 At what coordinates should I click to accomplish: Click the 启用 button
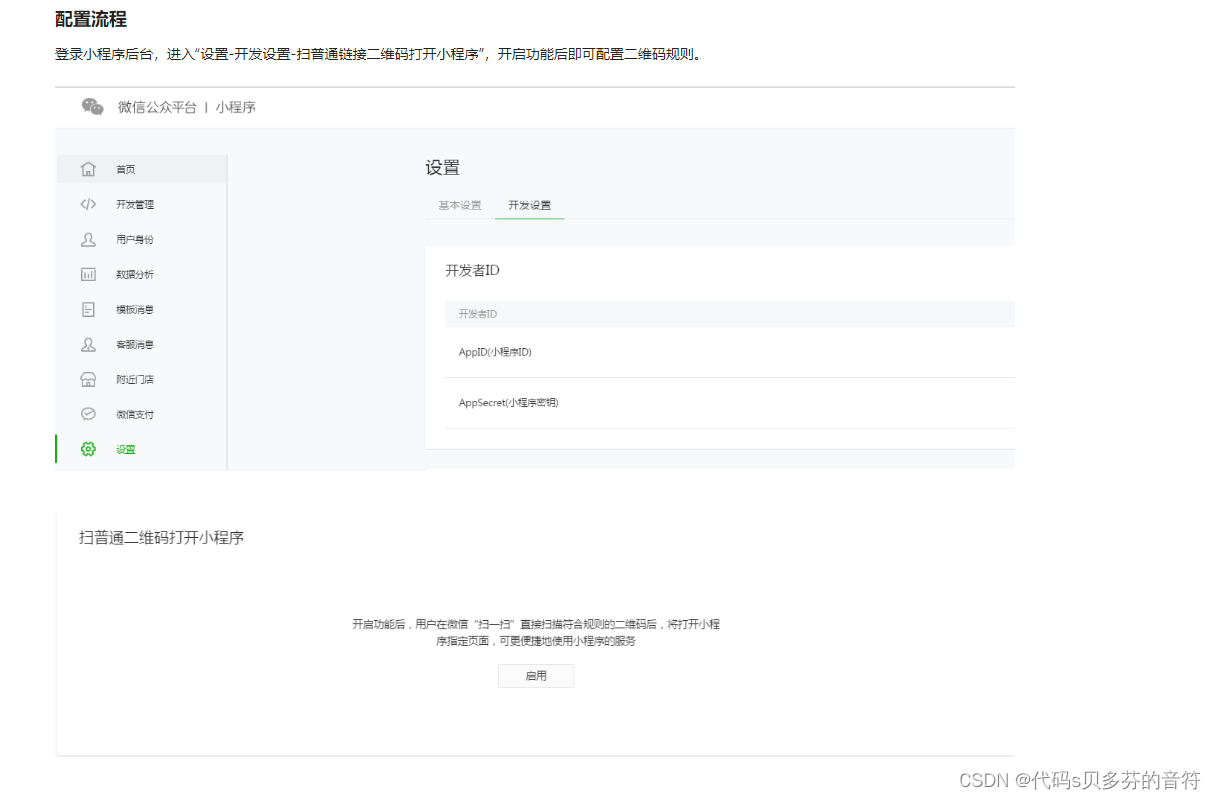(536, 676)
